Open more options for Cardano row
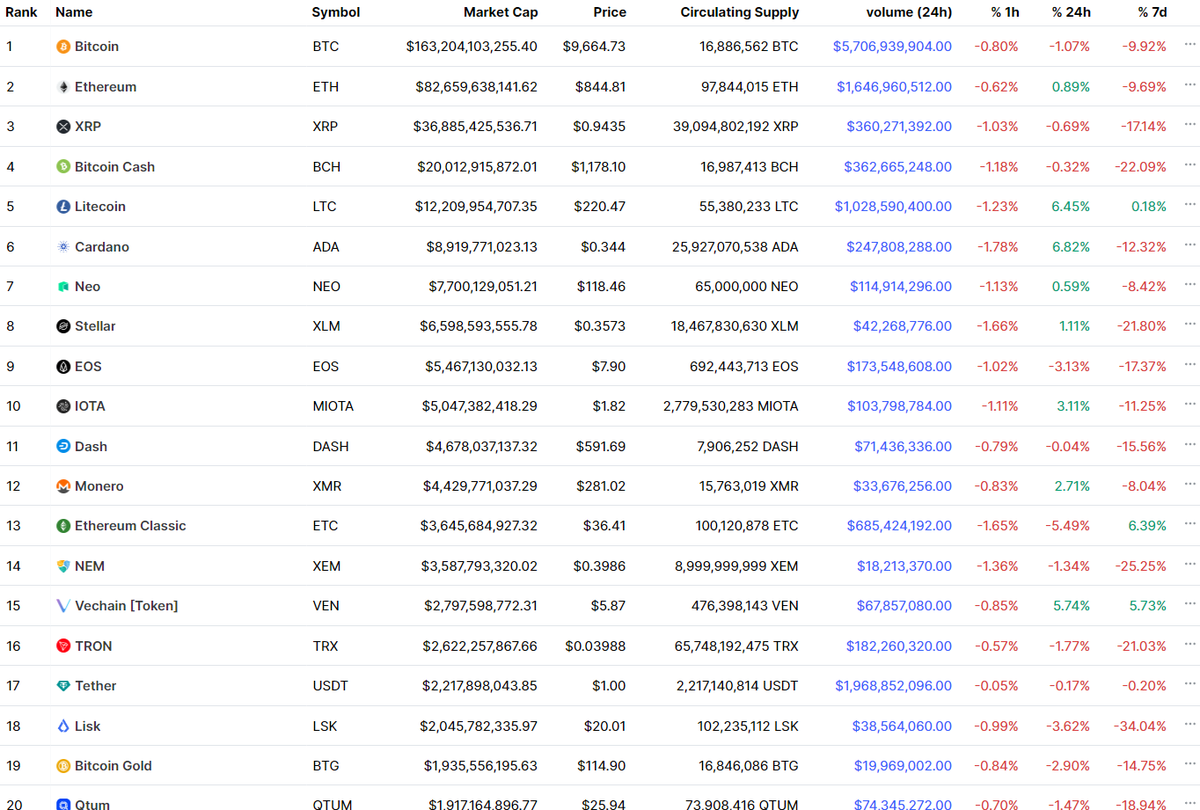 tap(1189, 245)
